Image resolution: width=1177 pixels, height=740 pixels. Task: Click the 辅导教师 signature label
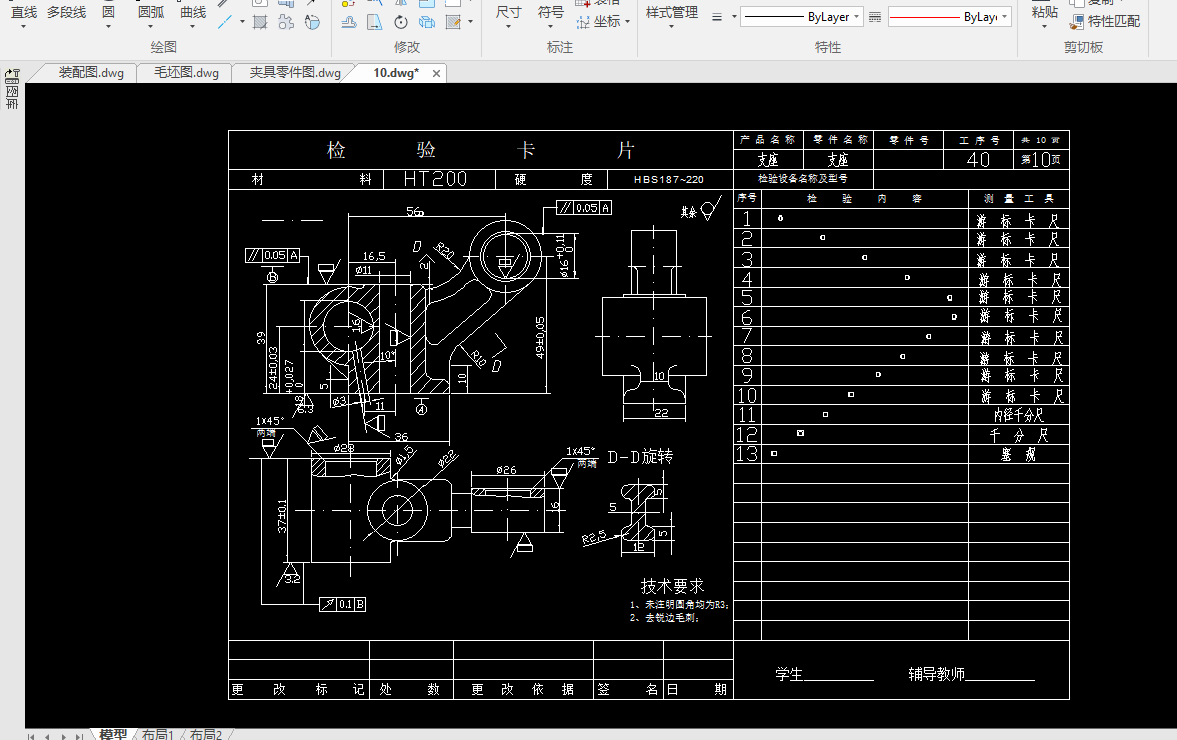tap(936, 674)
